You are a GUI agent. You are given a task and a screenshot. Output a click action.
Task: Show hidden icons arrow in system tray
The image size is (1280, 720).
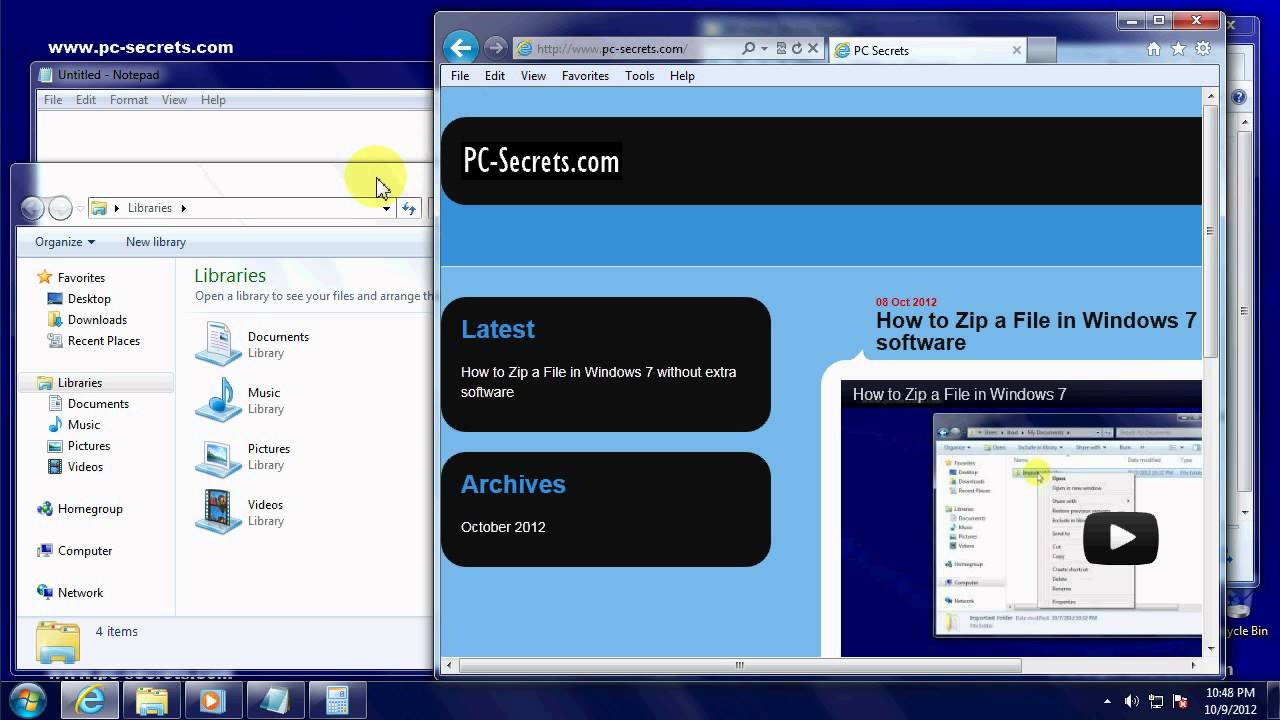pos(1107,701)
